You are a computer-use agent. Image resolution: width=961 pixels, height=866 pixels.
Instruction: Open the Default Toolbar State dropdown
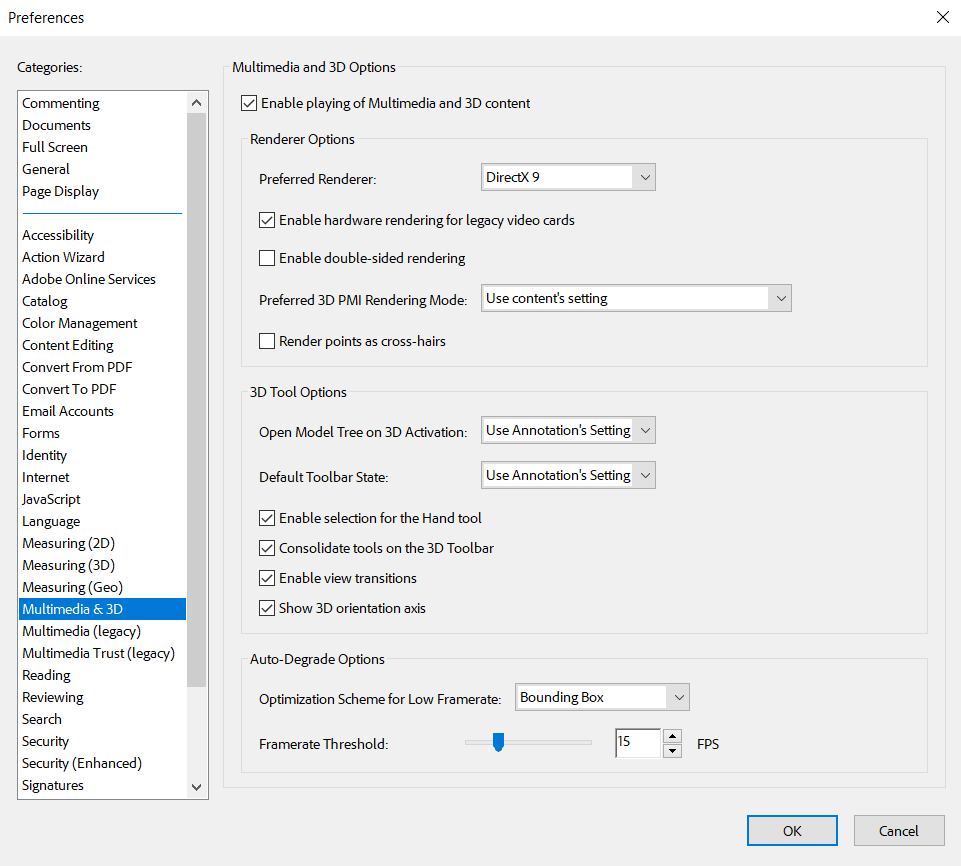pos(645,475)
